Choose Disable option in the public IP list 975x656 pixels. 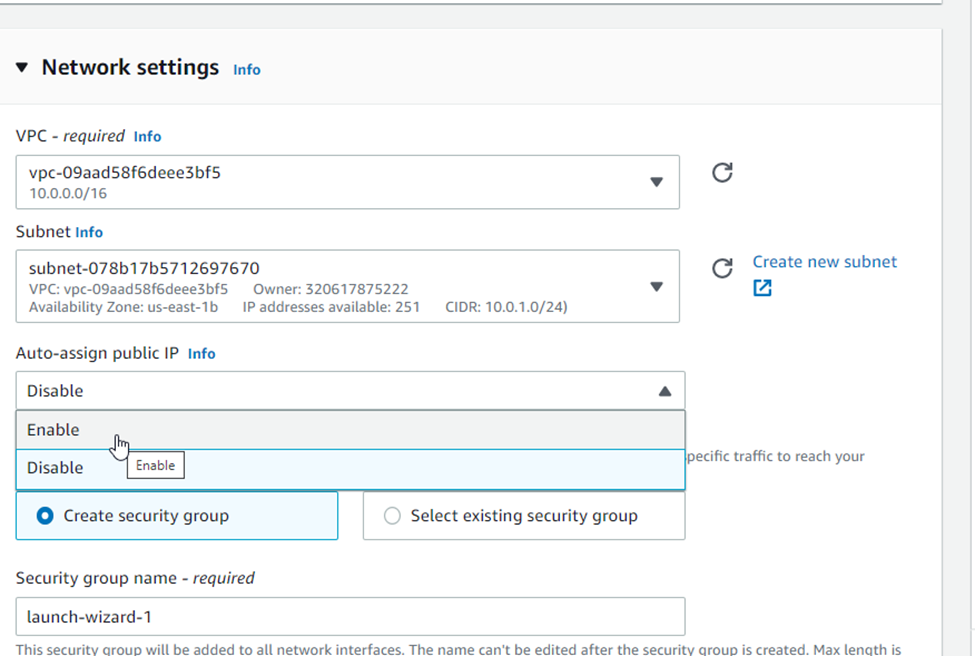(350, 468)
